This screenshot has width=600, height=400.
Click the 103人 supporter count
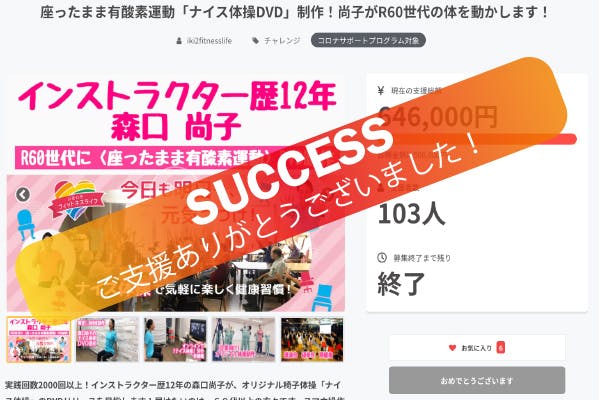click(412, 214)
